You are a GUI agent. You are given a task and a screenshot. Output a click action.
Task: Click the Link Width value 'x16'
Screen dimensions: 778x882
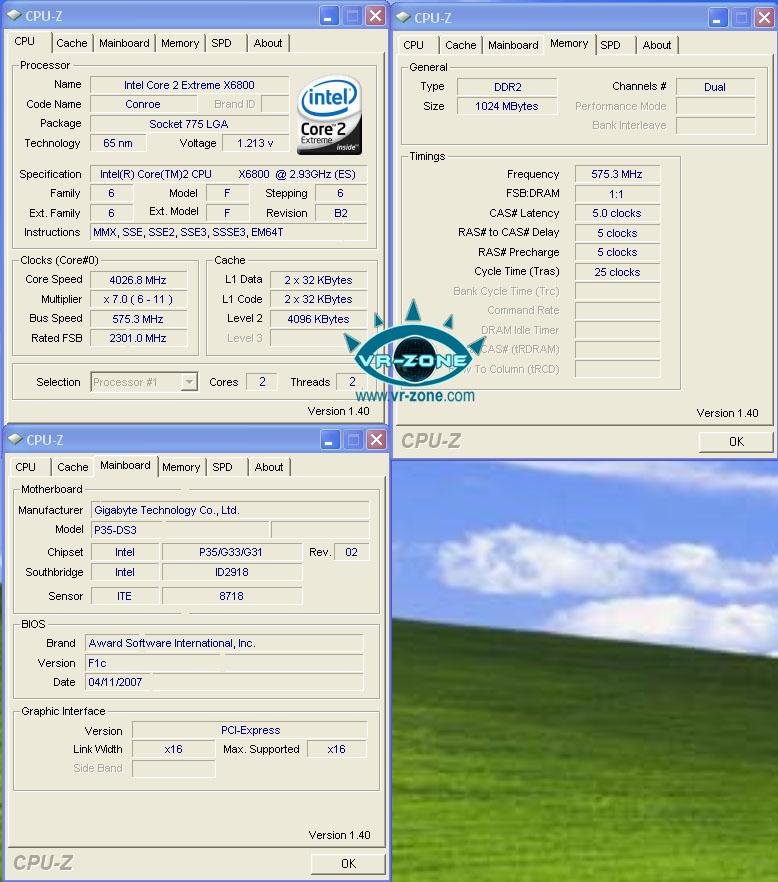(173, 749)
